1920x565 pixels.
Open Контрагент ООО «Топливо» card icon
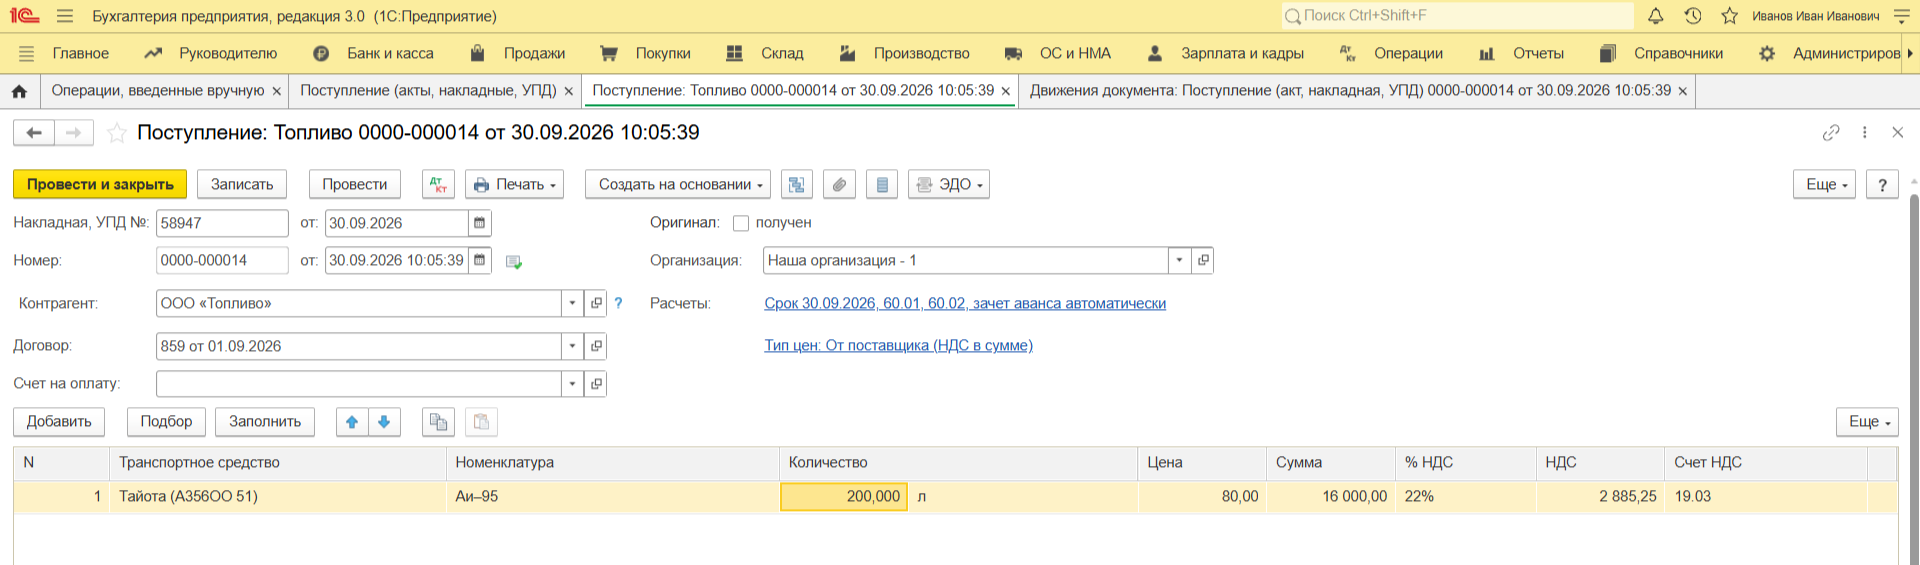(596, 303)
